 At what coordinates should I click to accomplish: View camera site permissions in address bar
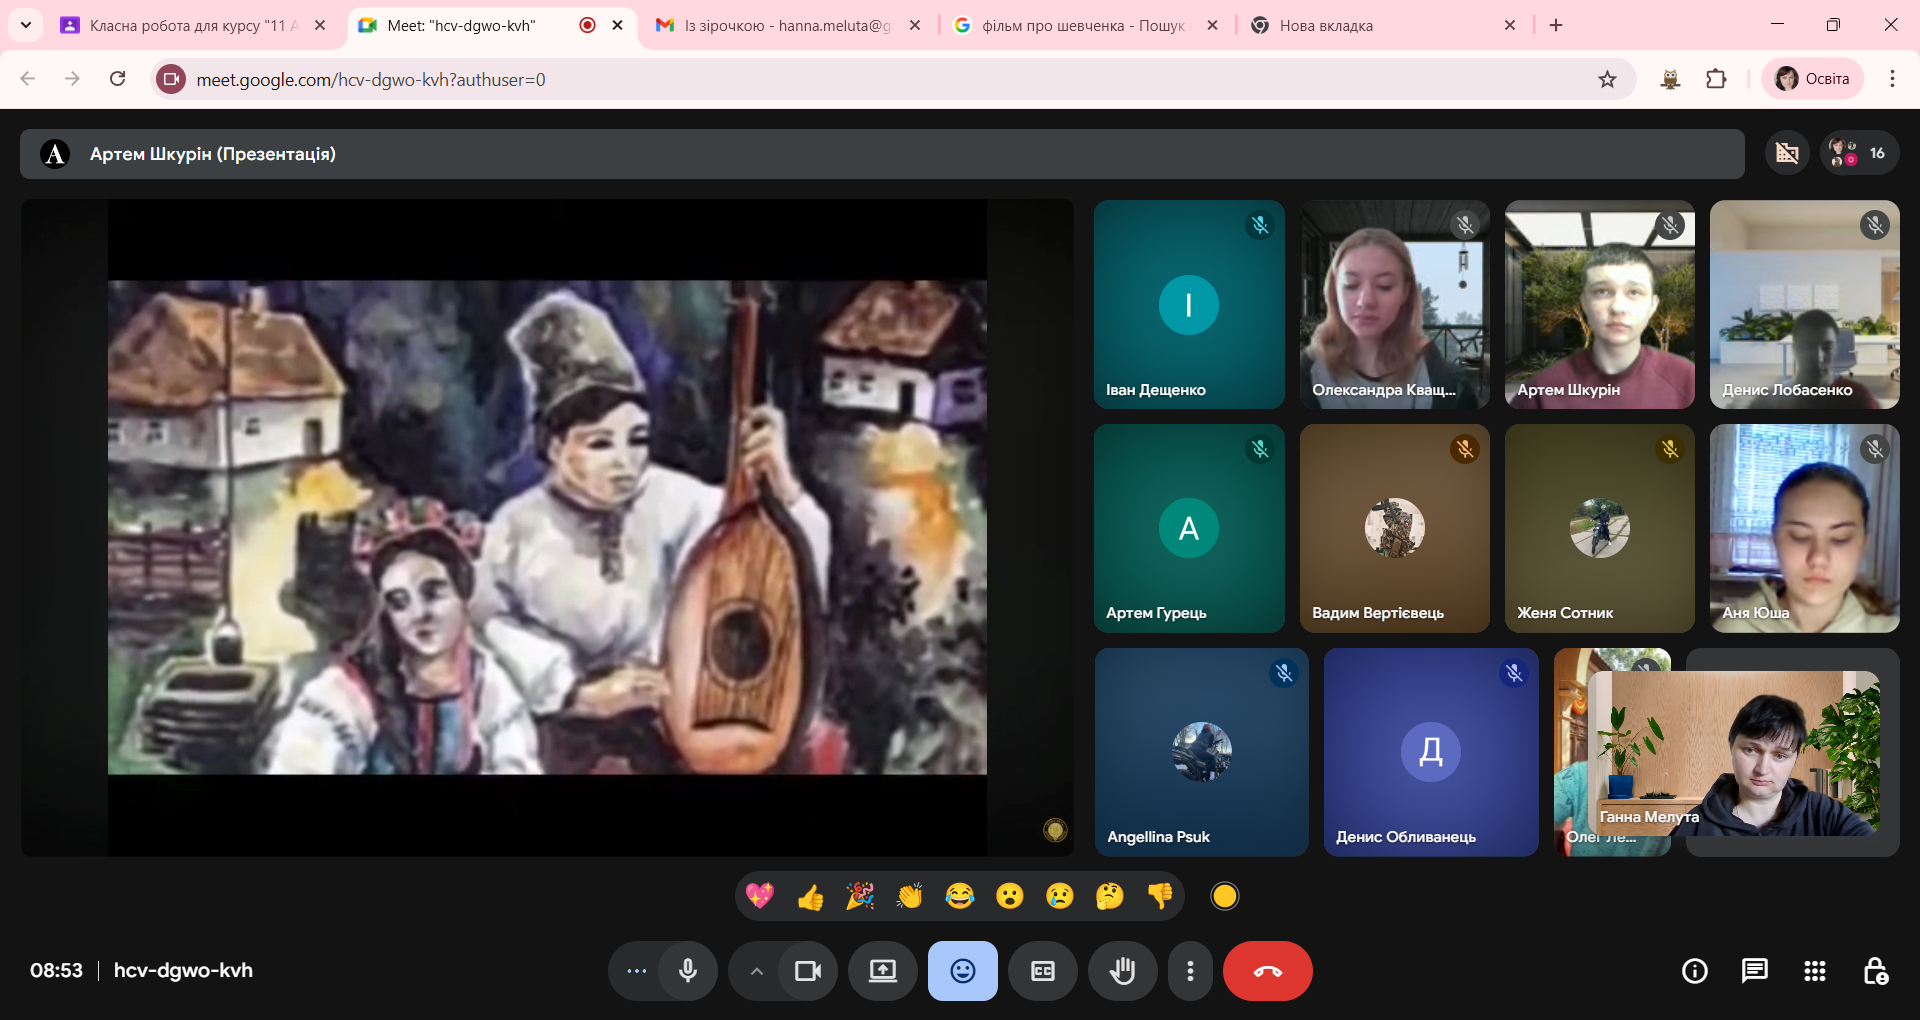coord(171,79)
